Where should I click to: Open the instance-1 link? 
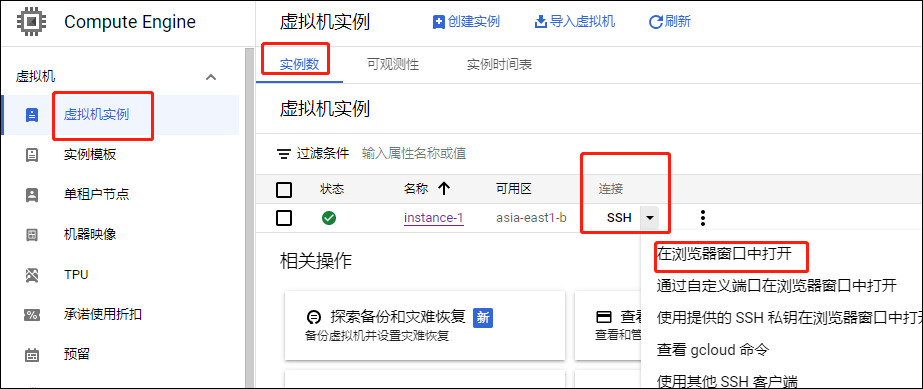pos(434,218)
